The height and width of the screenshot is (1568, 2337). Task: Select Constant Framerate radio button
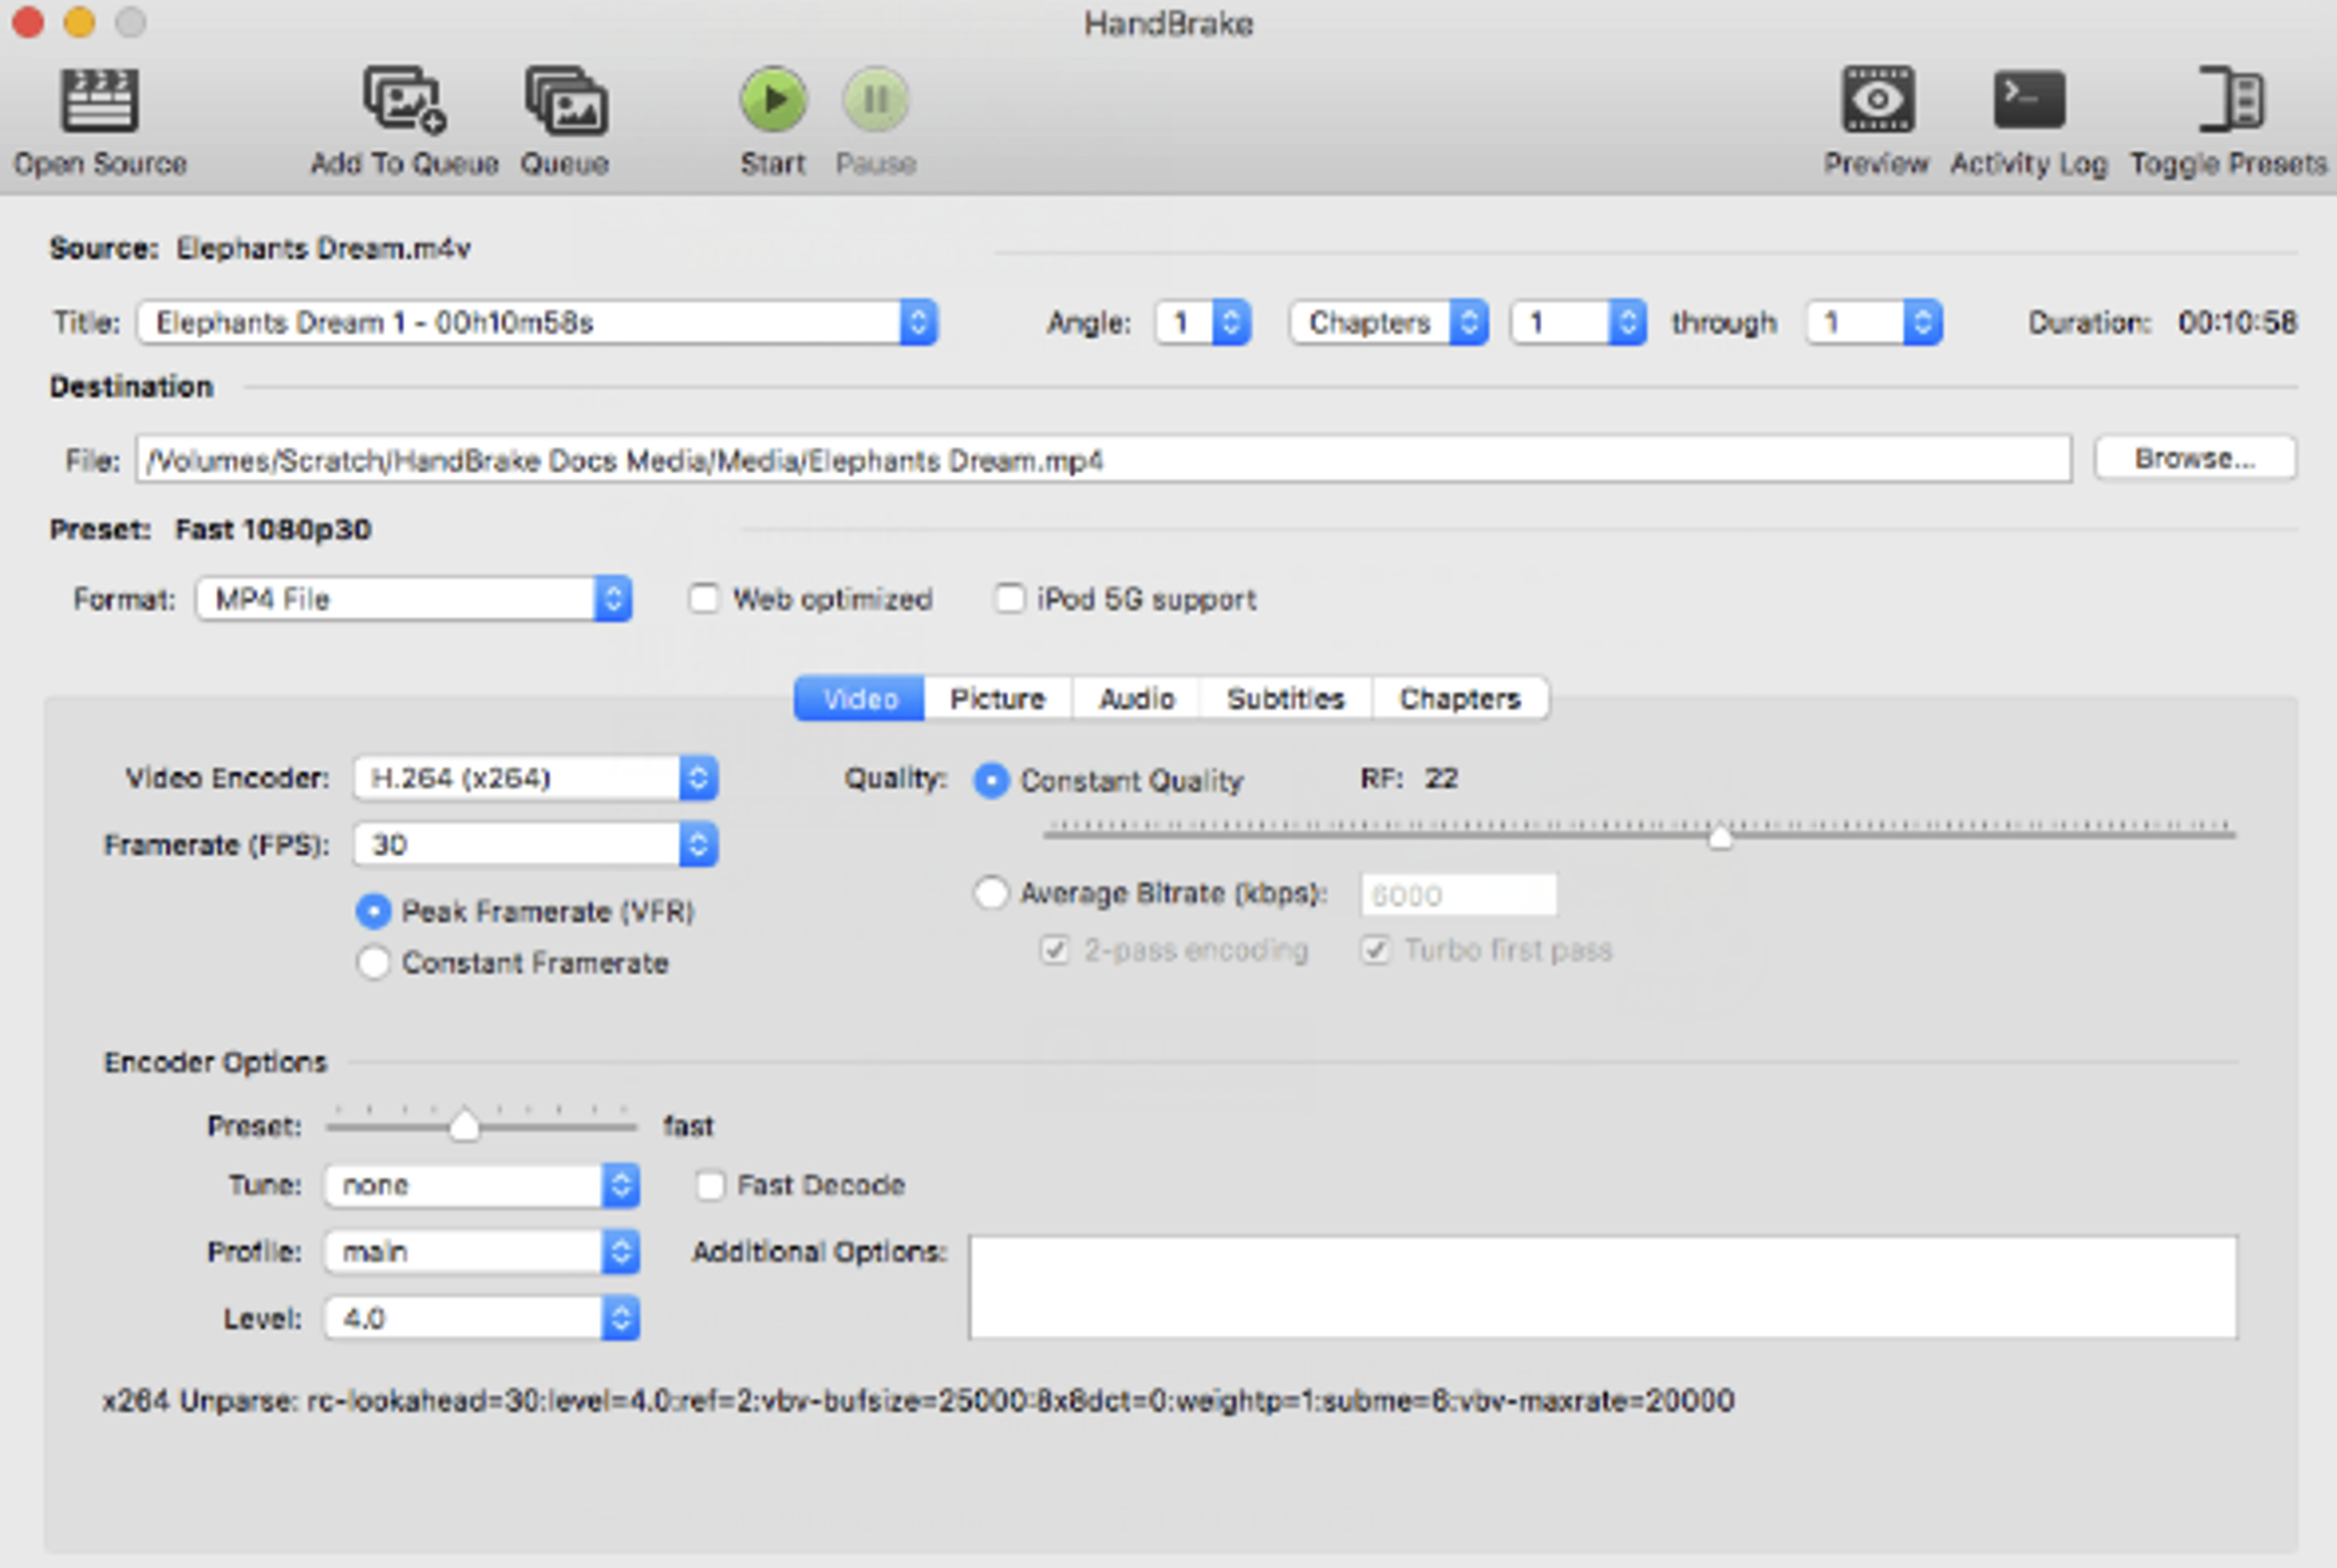pyautogui.click(x=373, y=963)
